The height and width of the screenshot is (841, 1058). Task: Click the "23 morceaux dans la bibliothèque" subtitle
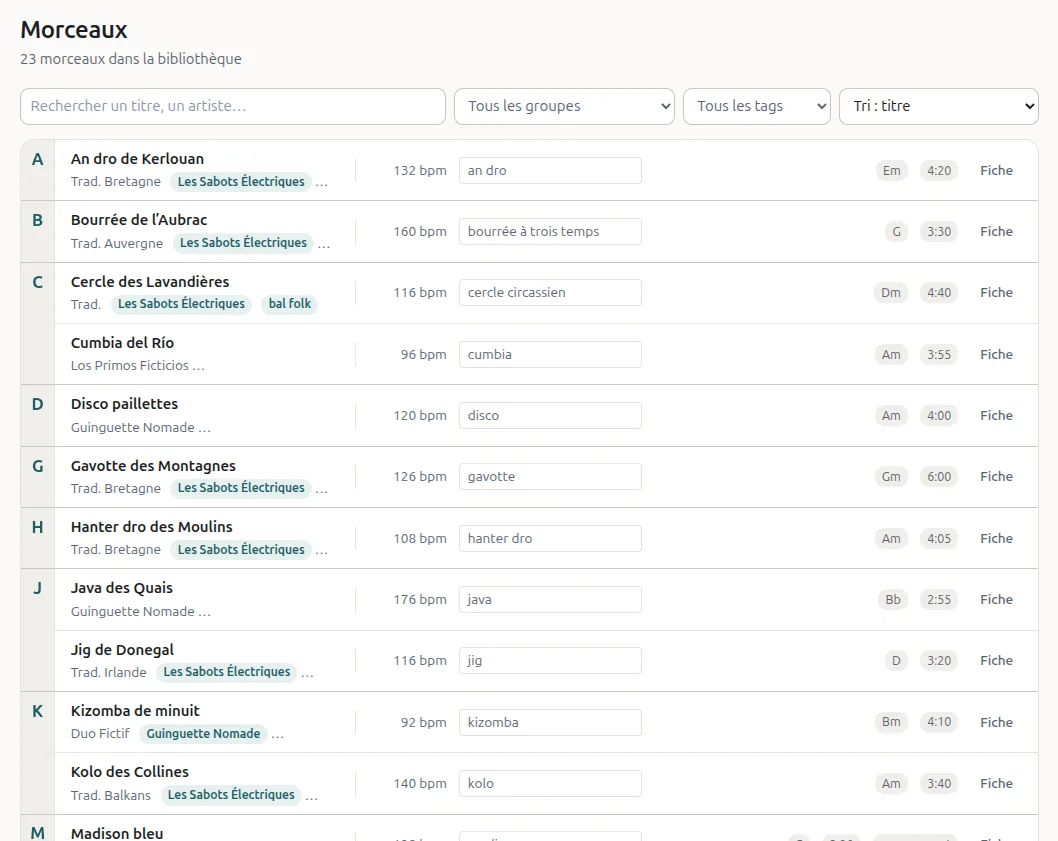[131, 59]
